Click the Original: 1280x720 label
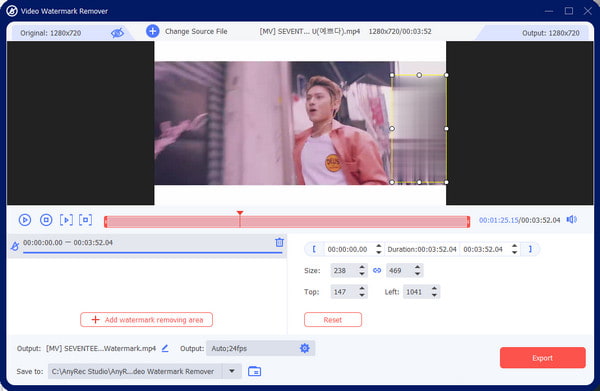This screenshot has width=600, height=391. (51, 33)
